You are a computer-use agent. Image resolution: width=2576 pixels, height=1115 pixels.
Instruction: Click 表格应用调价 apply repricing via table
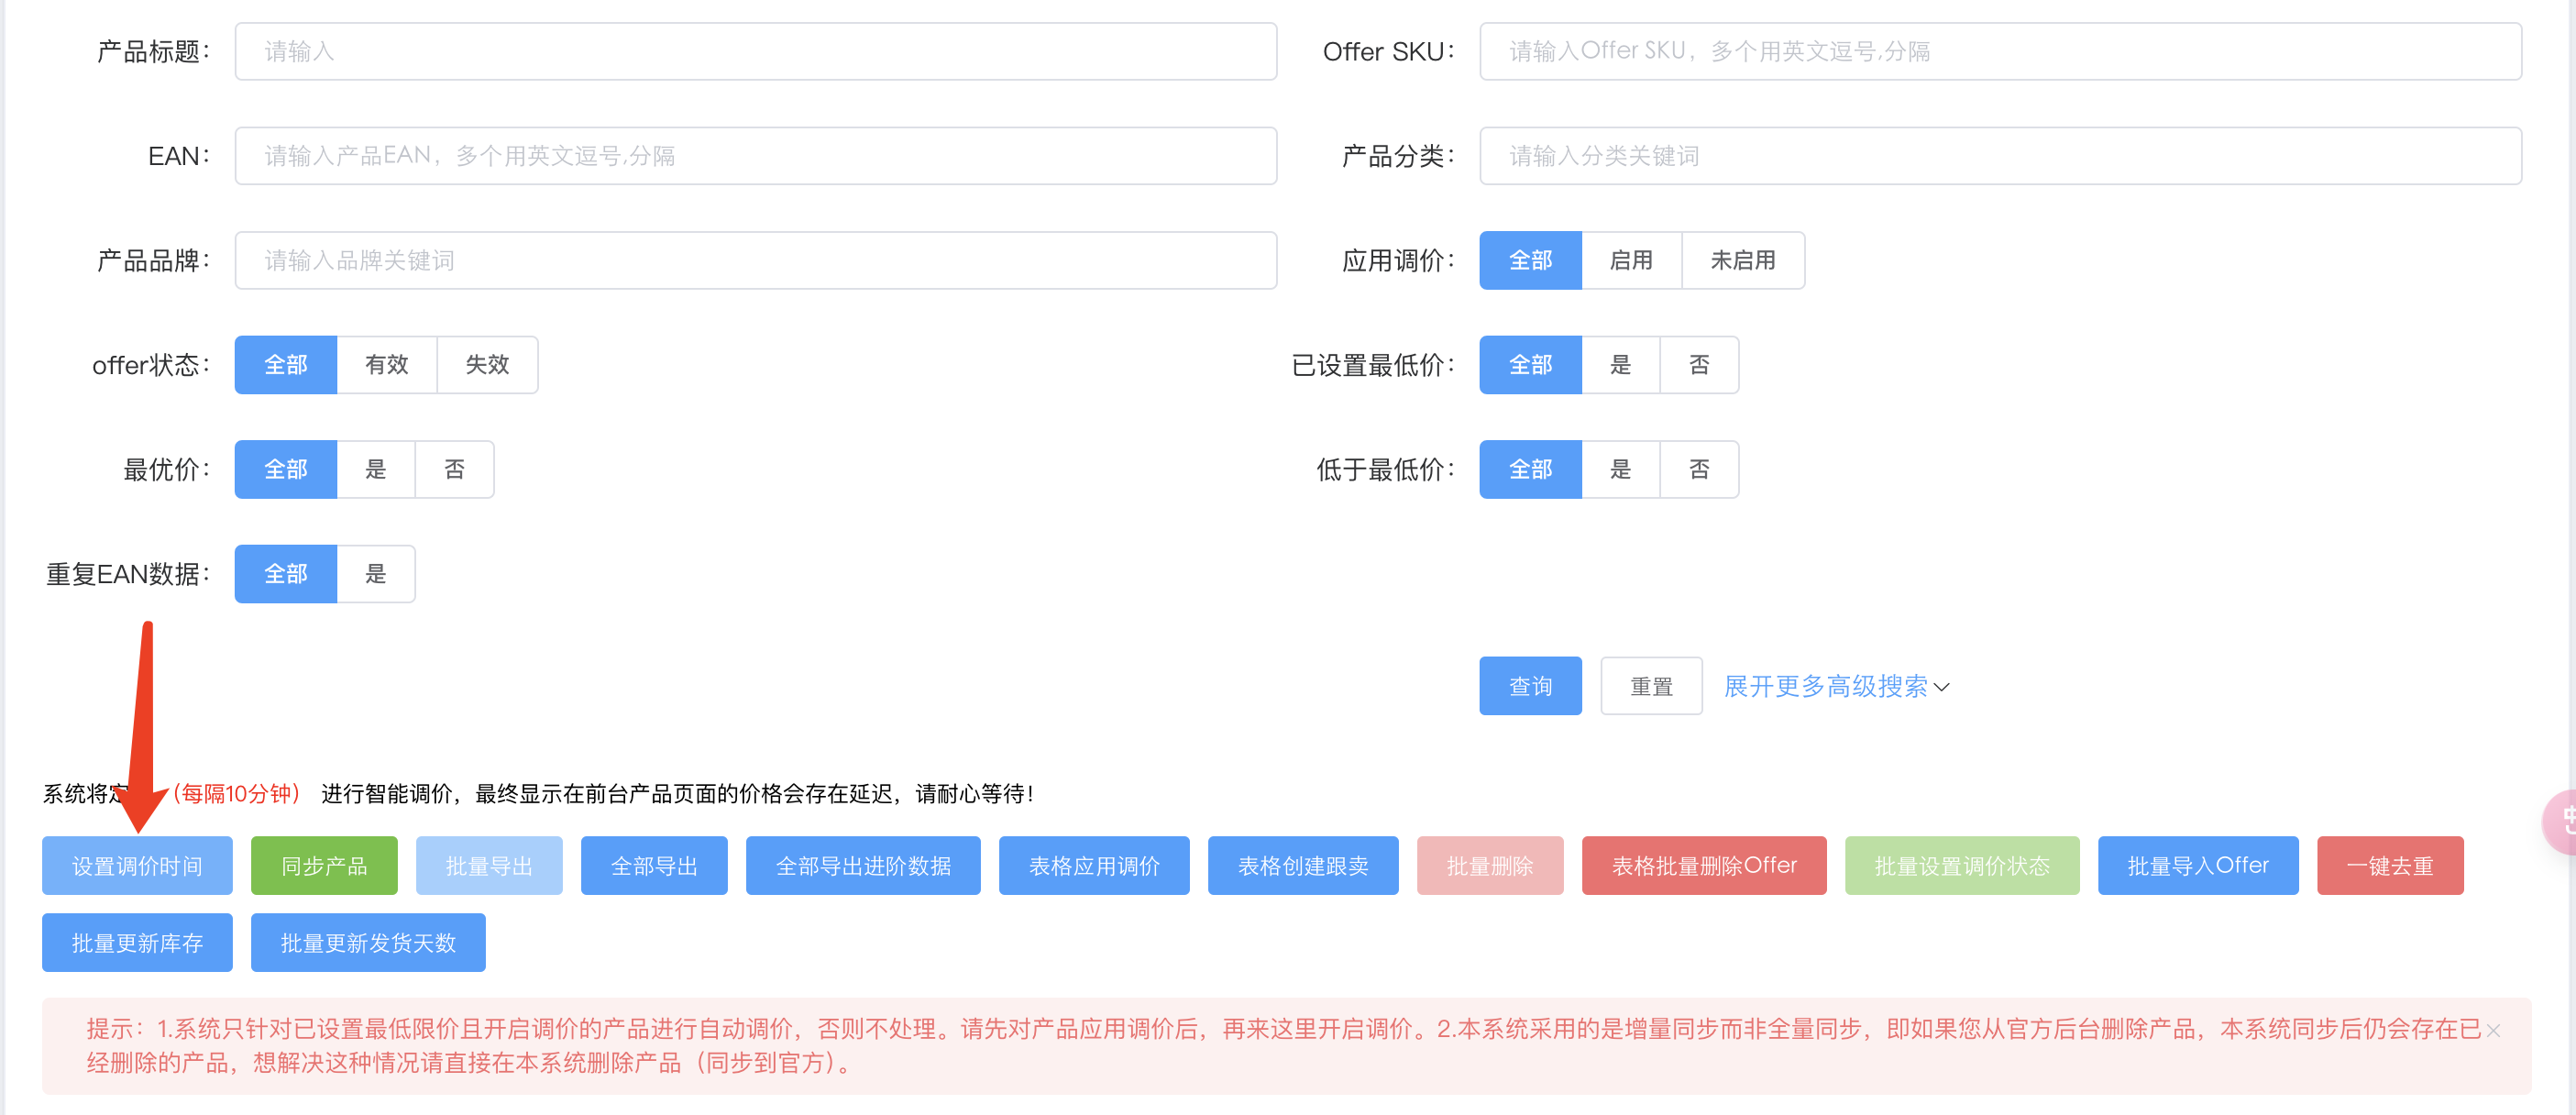pyautogui.click(x=1093, y=865)
